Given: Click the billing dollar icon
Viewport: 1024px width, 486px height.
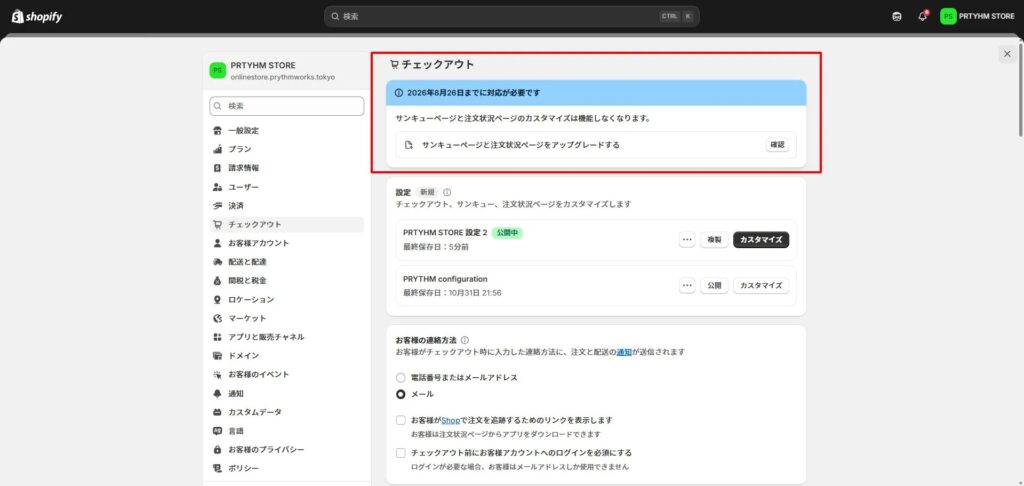Looking at the screenshot, I should [217, 168].
